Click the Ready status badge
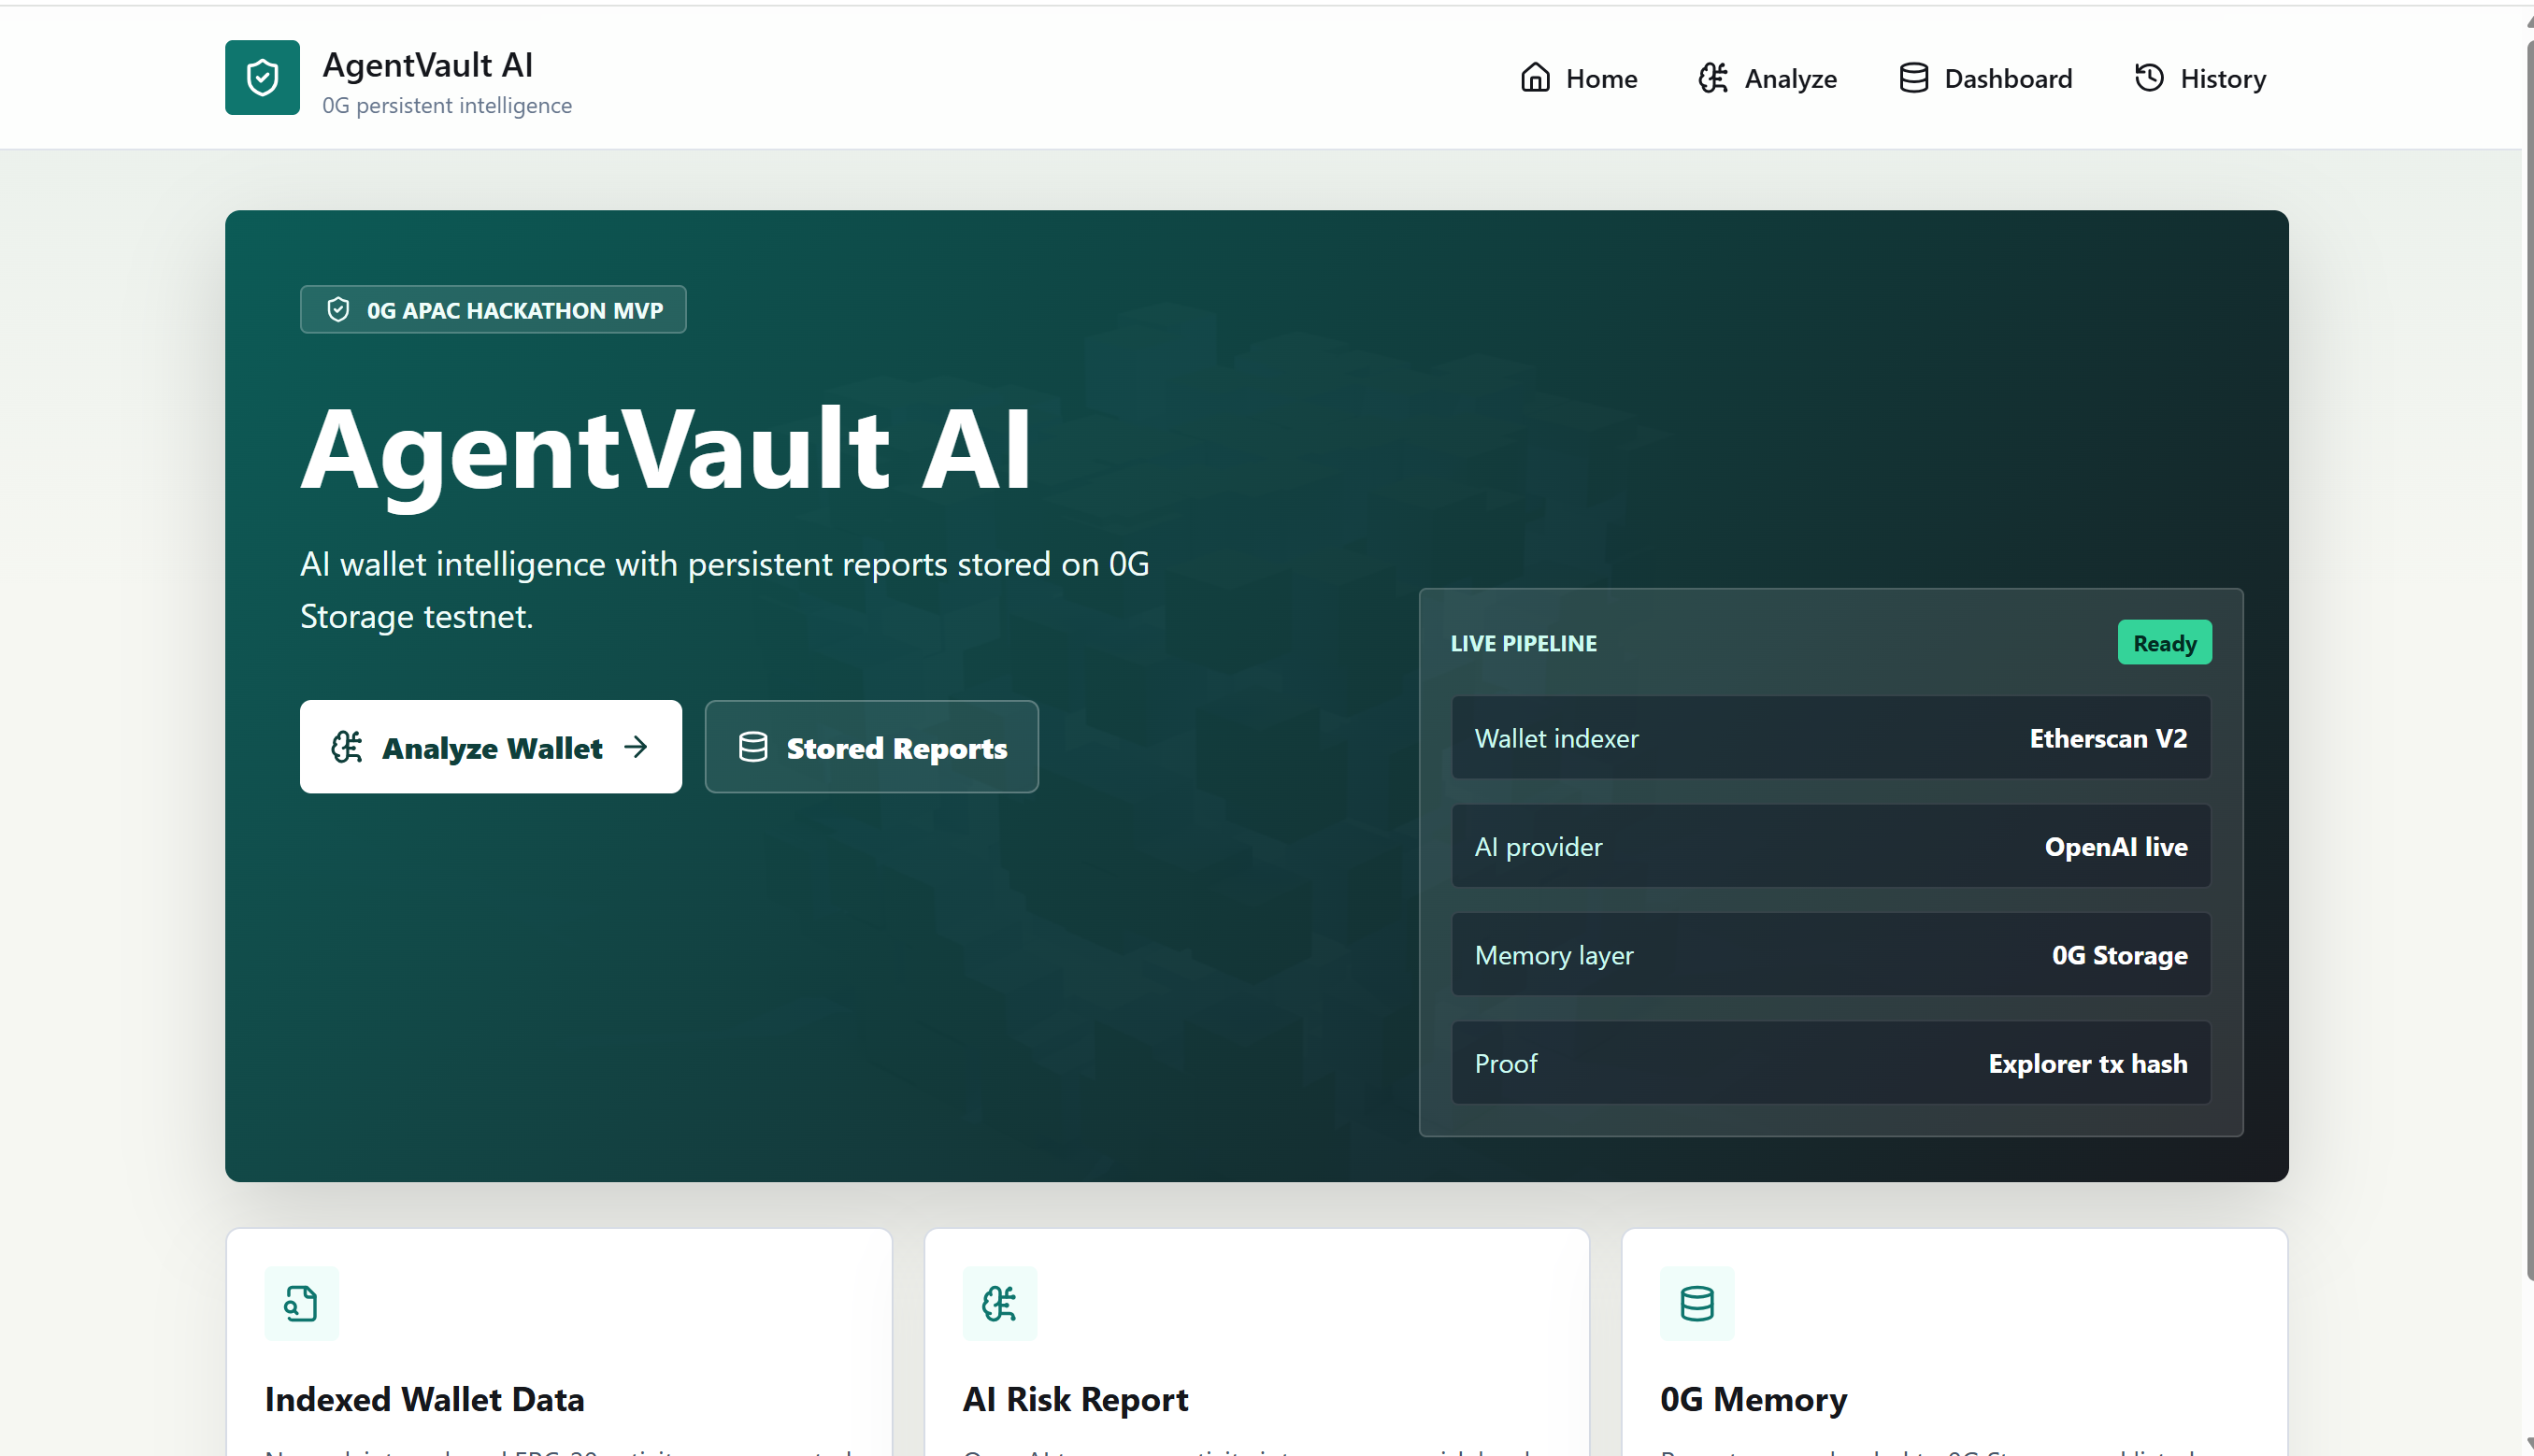 coord(2164,643)
